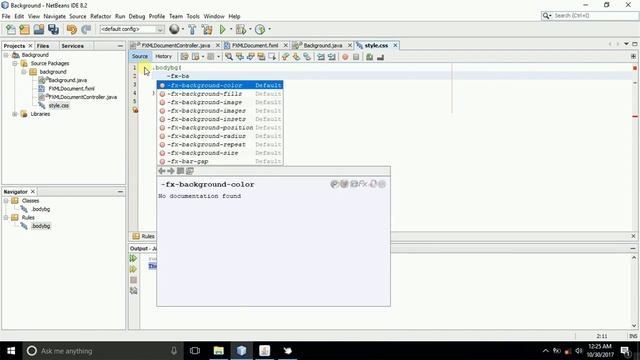Click the Find Selection magnifier icon

click(229, 57)
